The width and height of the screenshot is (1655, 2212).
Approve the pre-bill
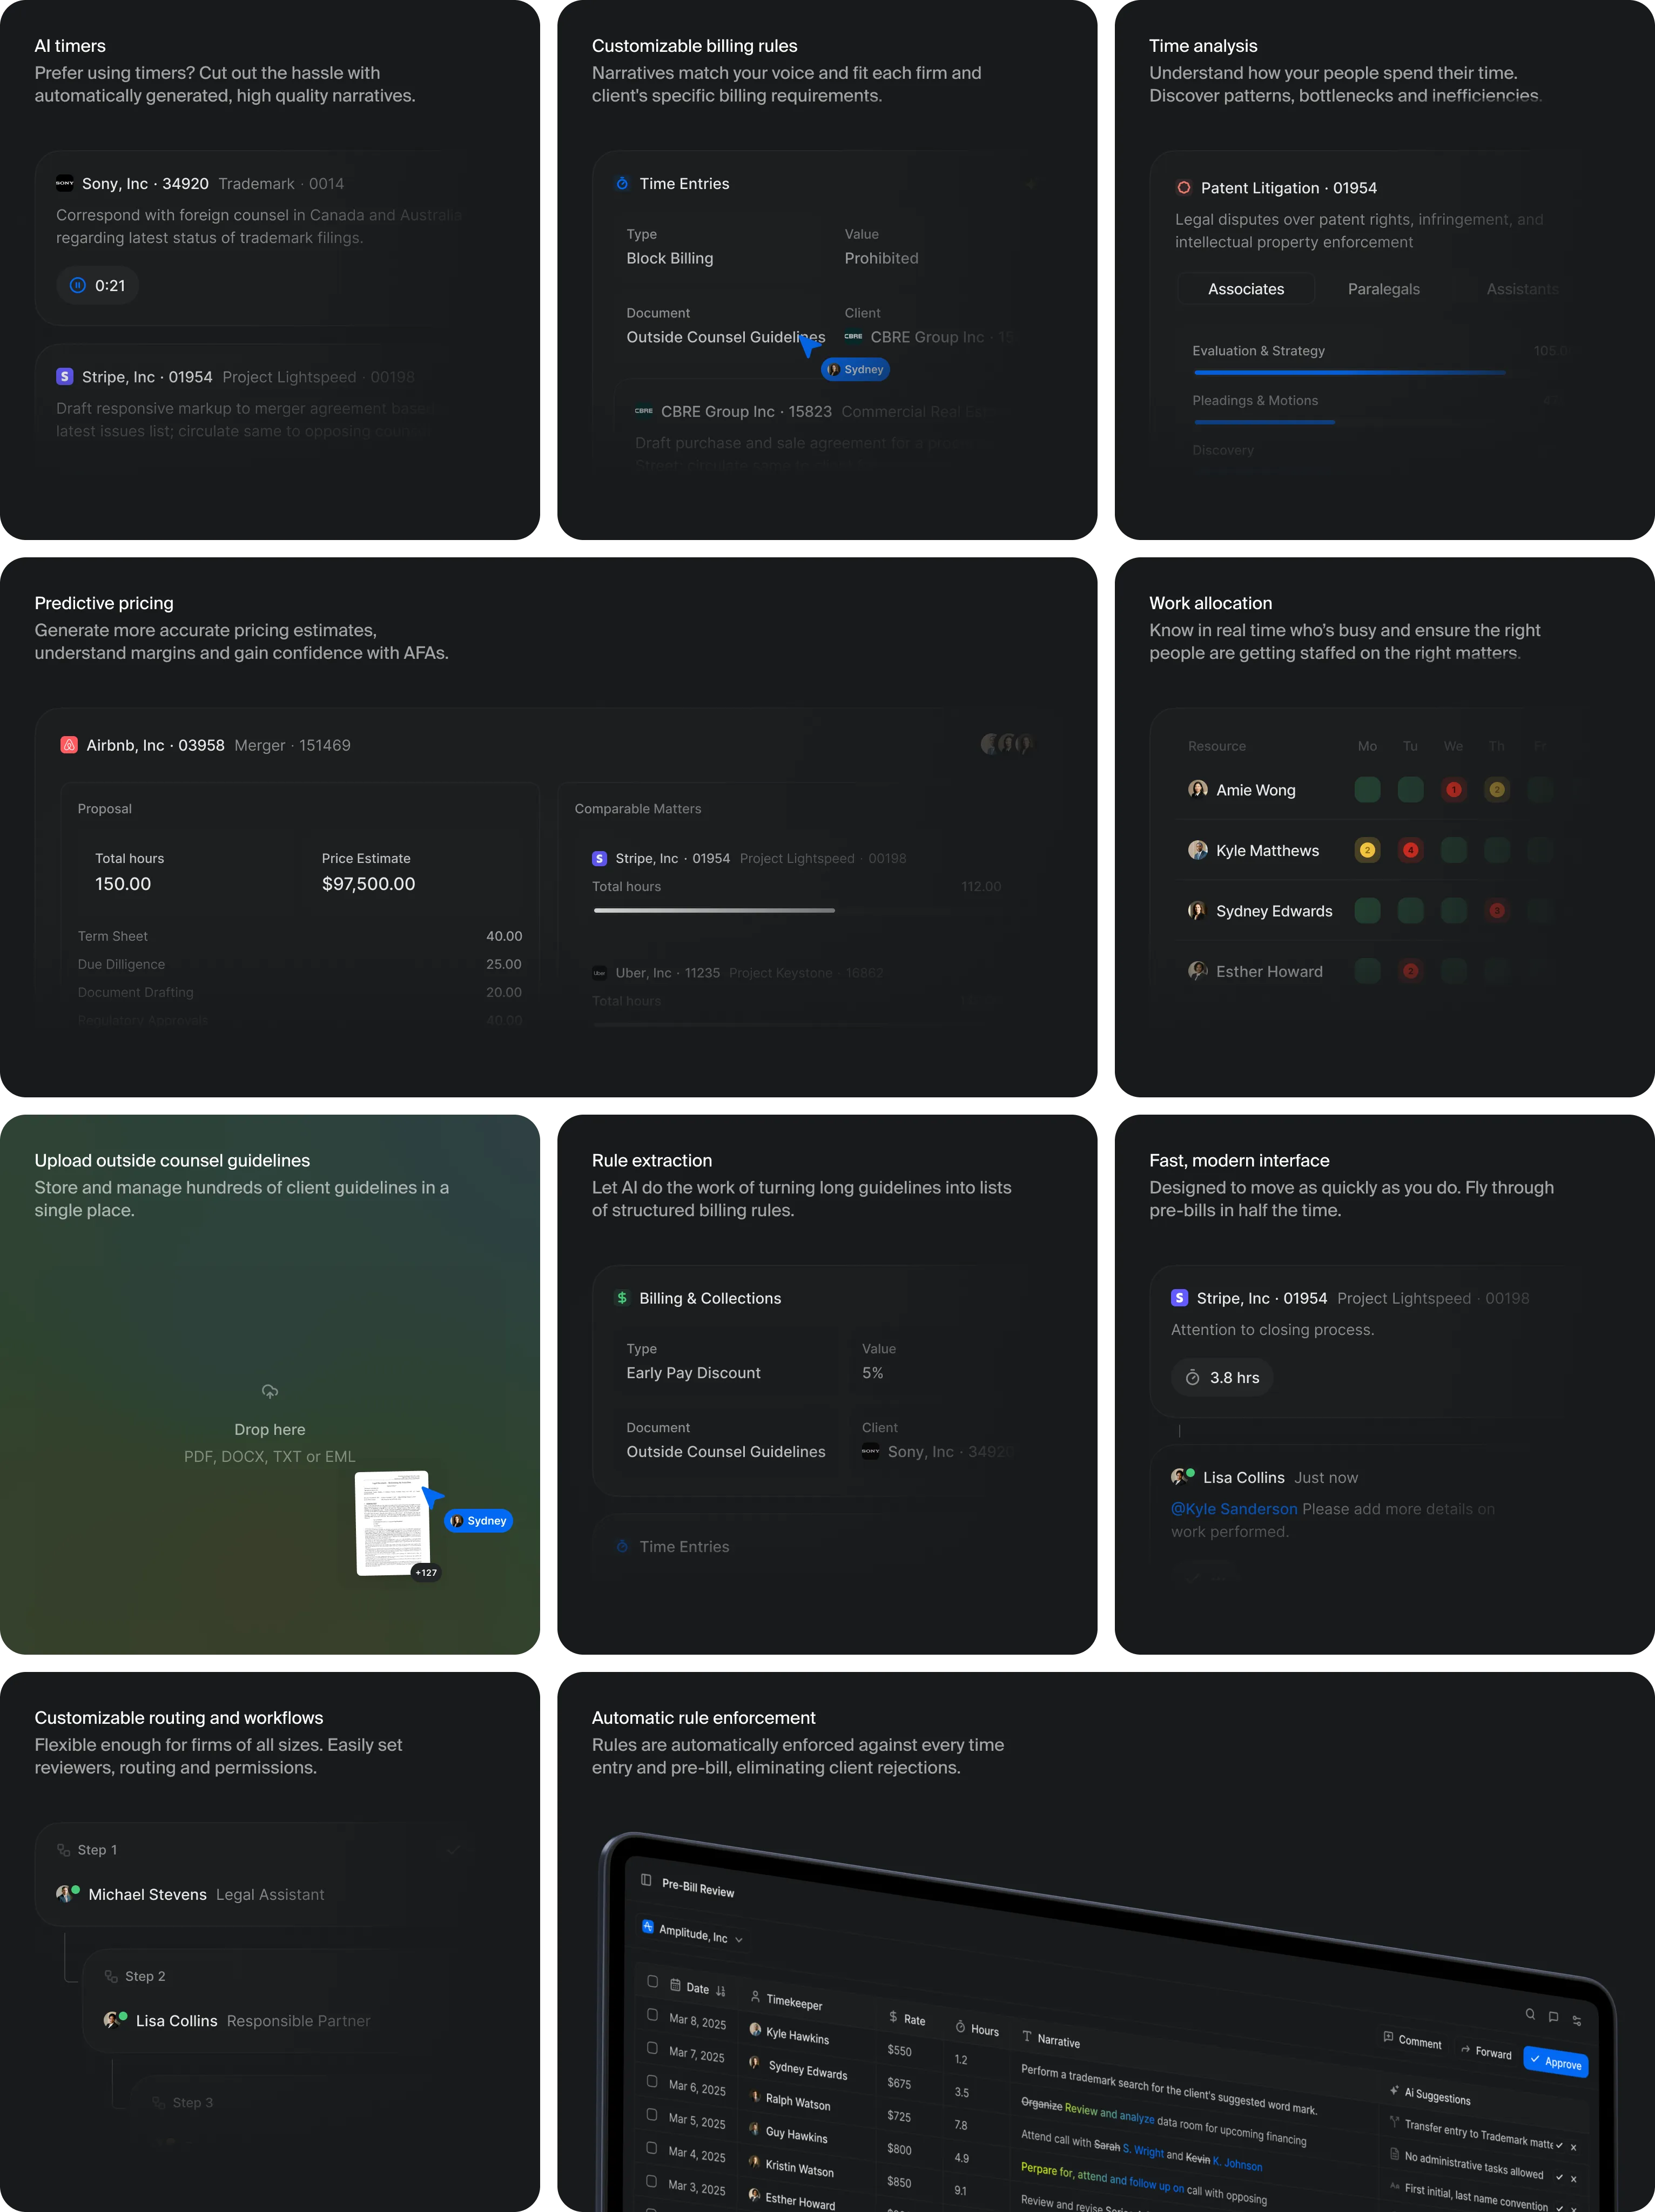pyautogui.click(x=1555, y=2061)
